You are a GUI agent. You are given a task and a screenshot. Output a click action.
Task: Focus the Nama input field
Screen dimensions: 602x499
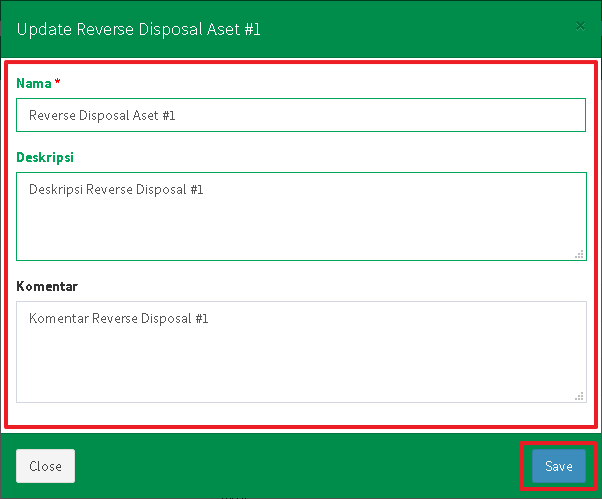(300, 115)
